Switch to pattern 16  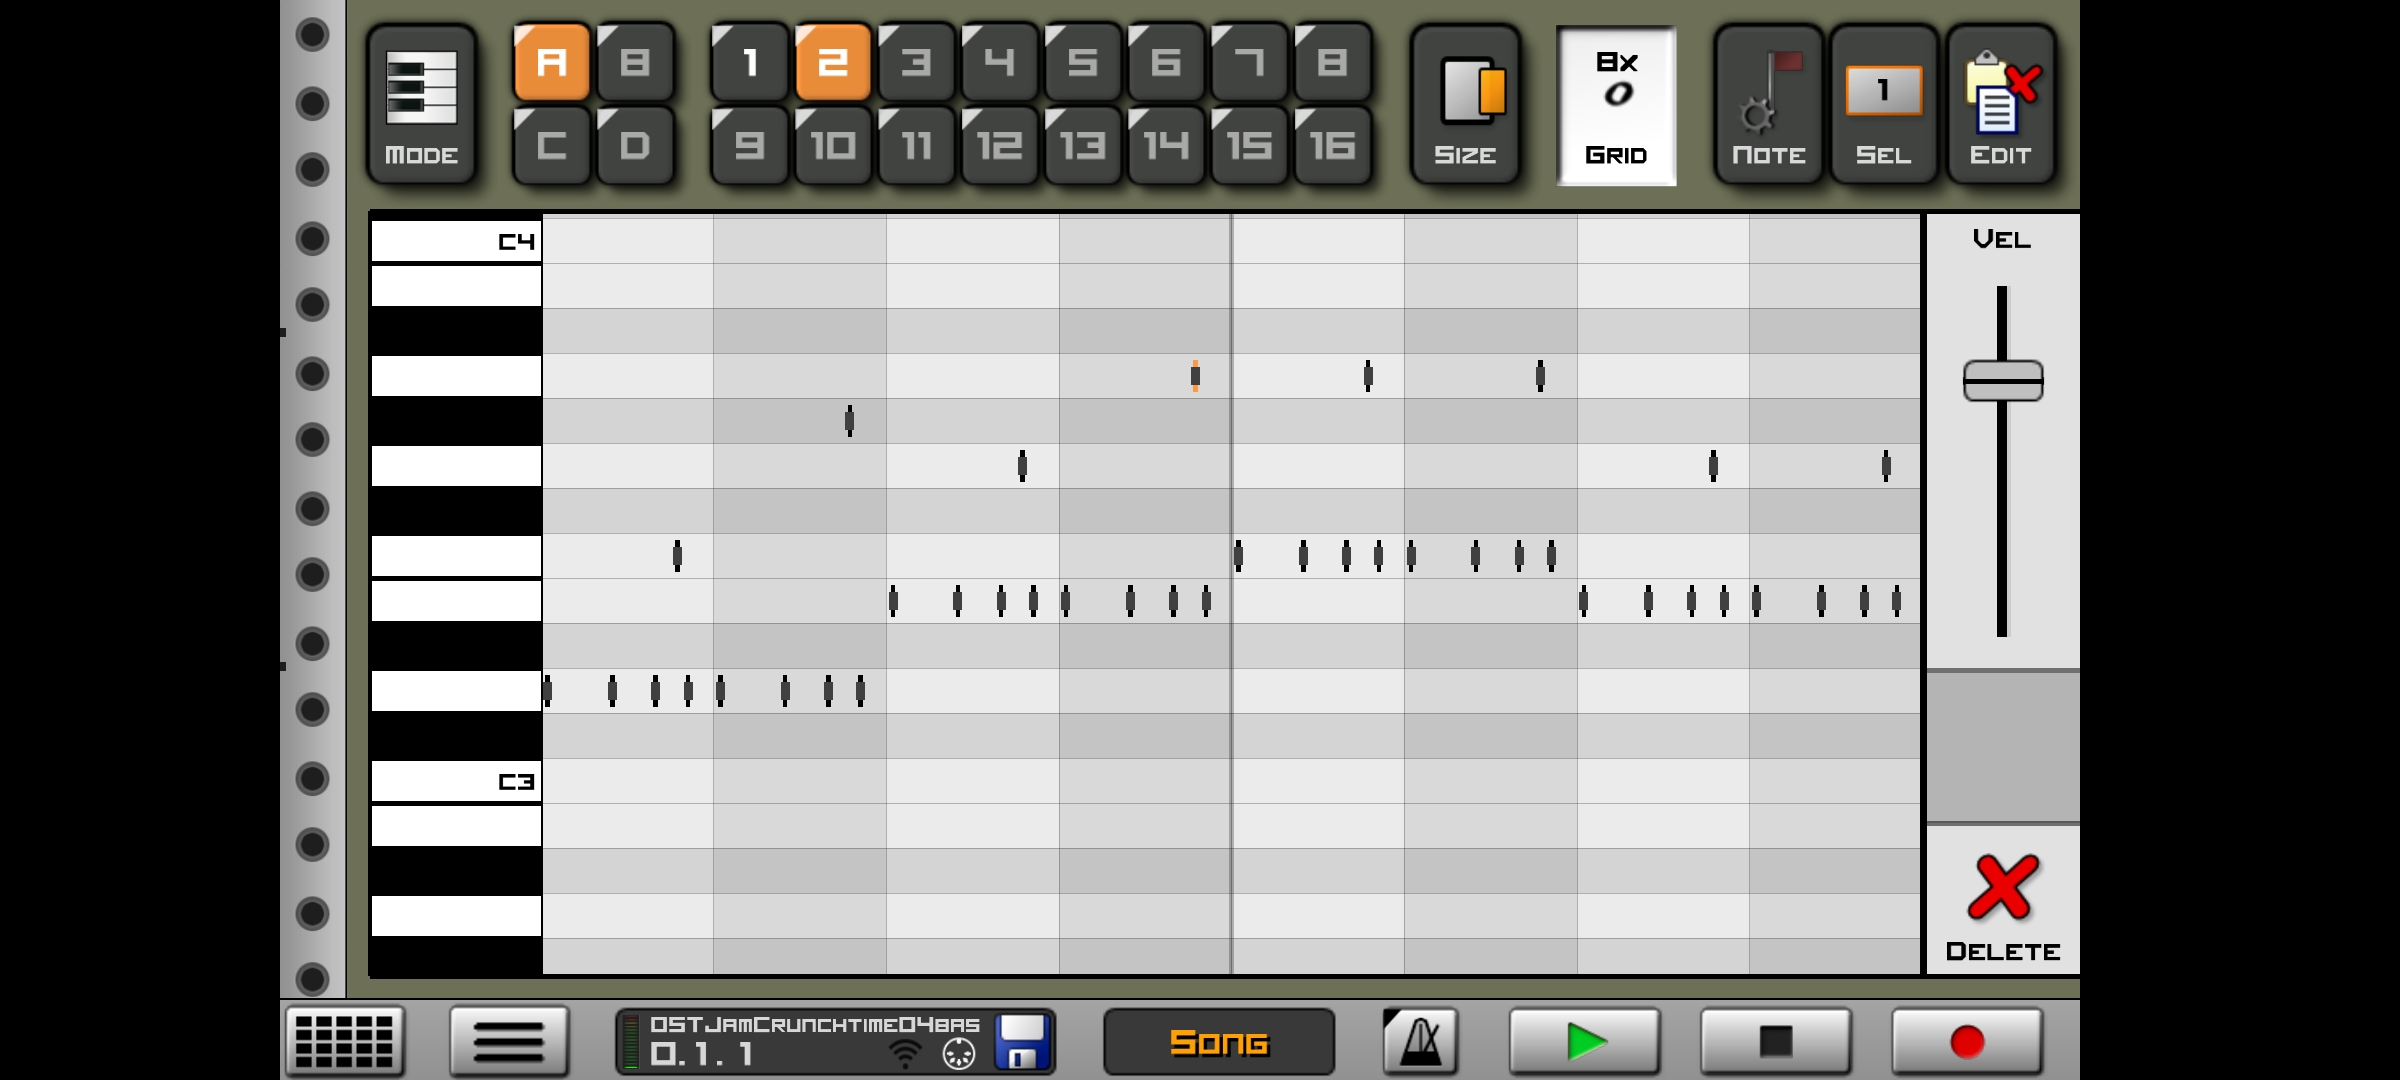(x=1332, y=146)
